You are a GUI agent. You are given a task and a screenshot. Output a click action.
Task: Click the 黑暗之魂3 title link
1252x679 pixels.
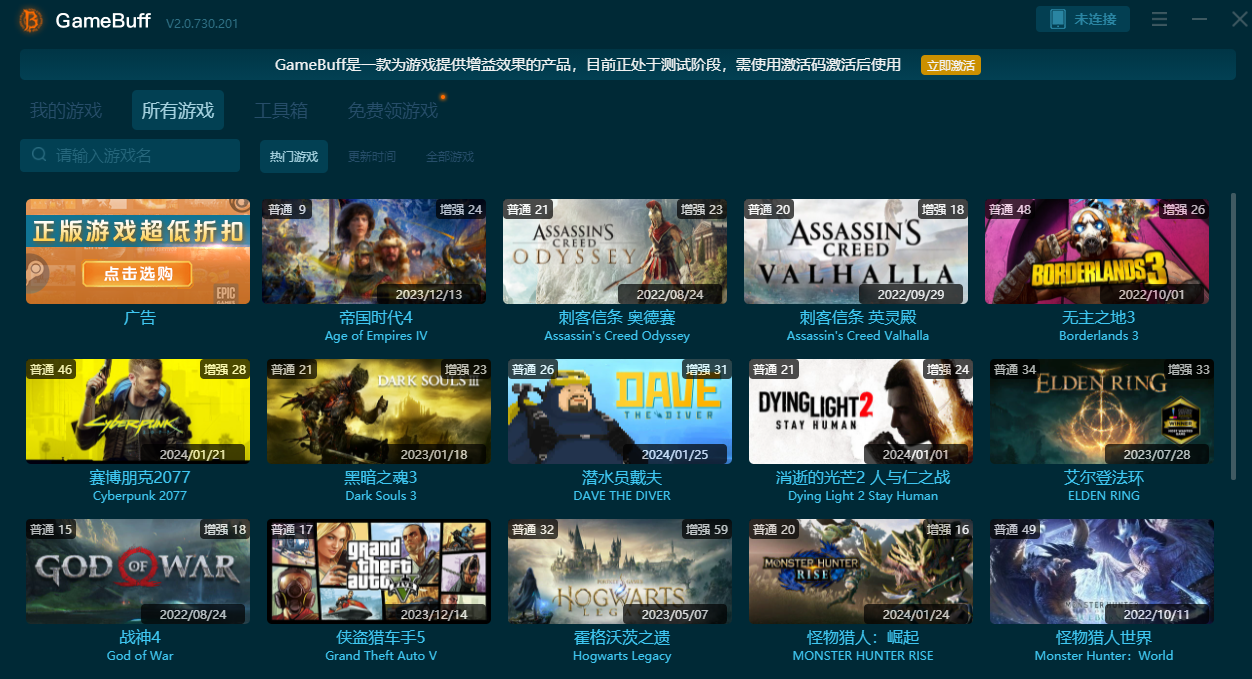coord(381,477)
